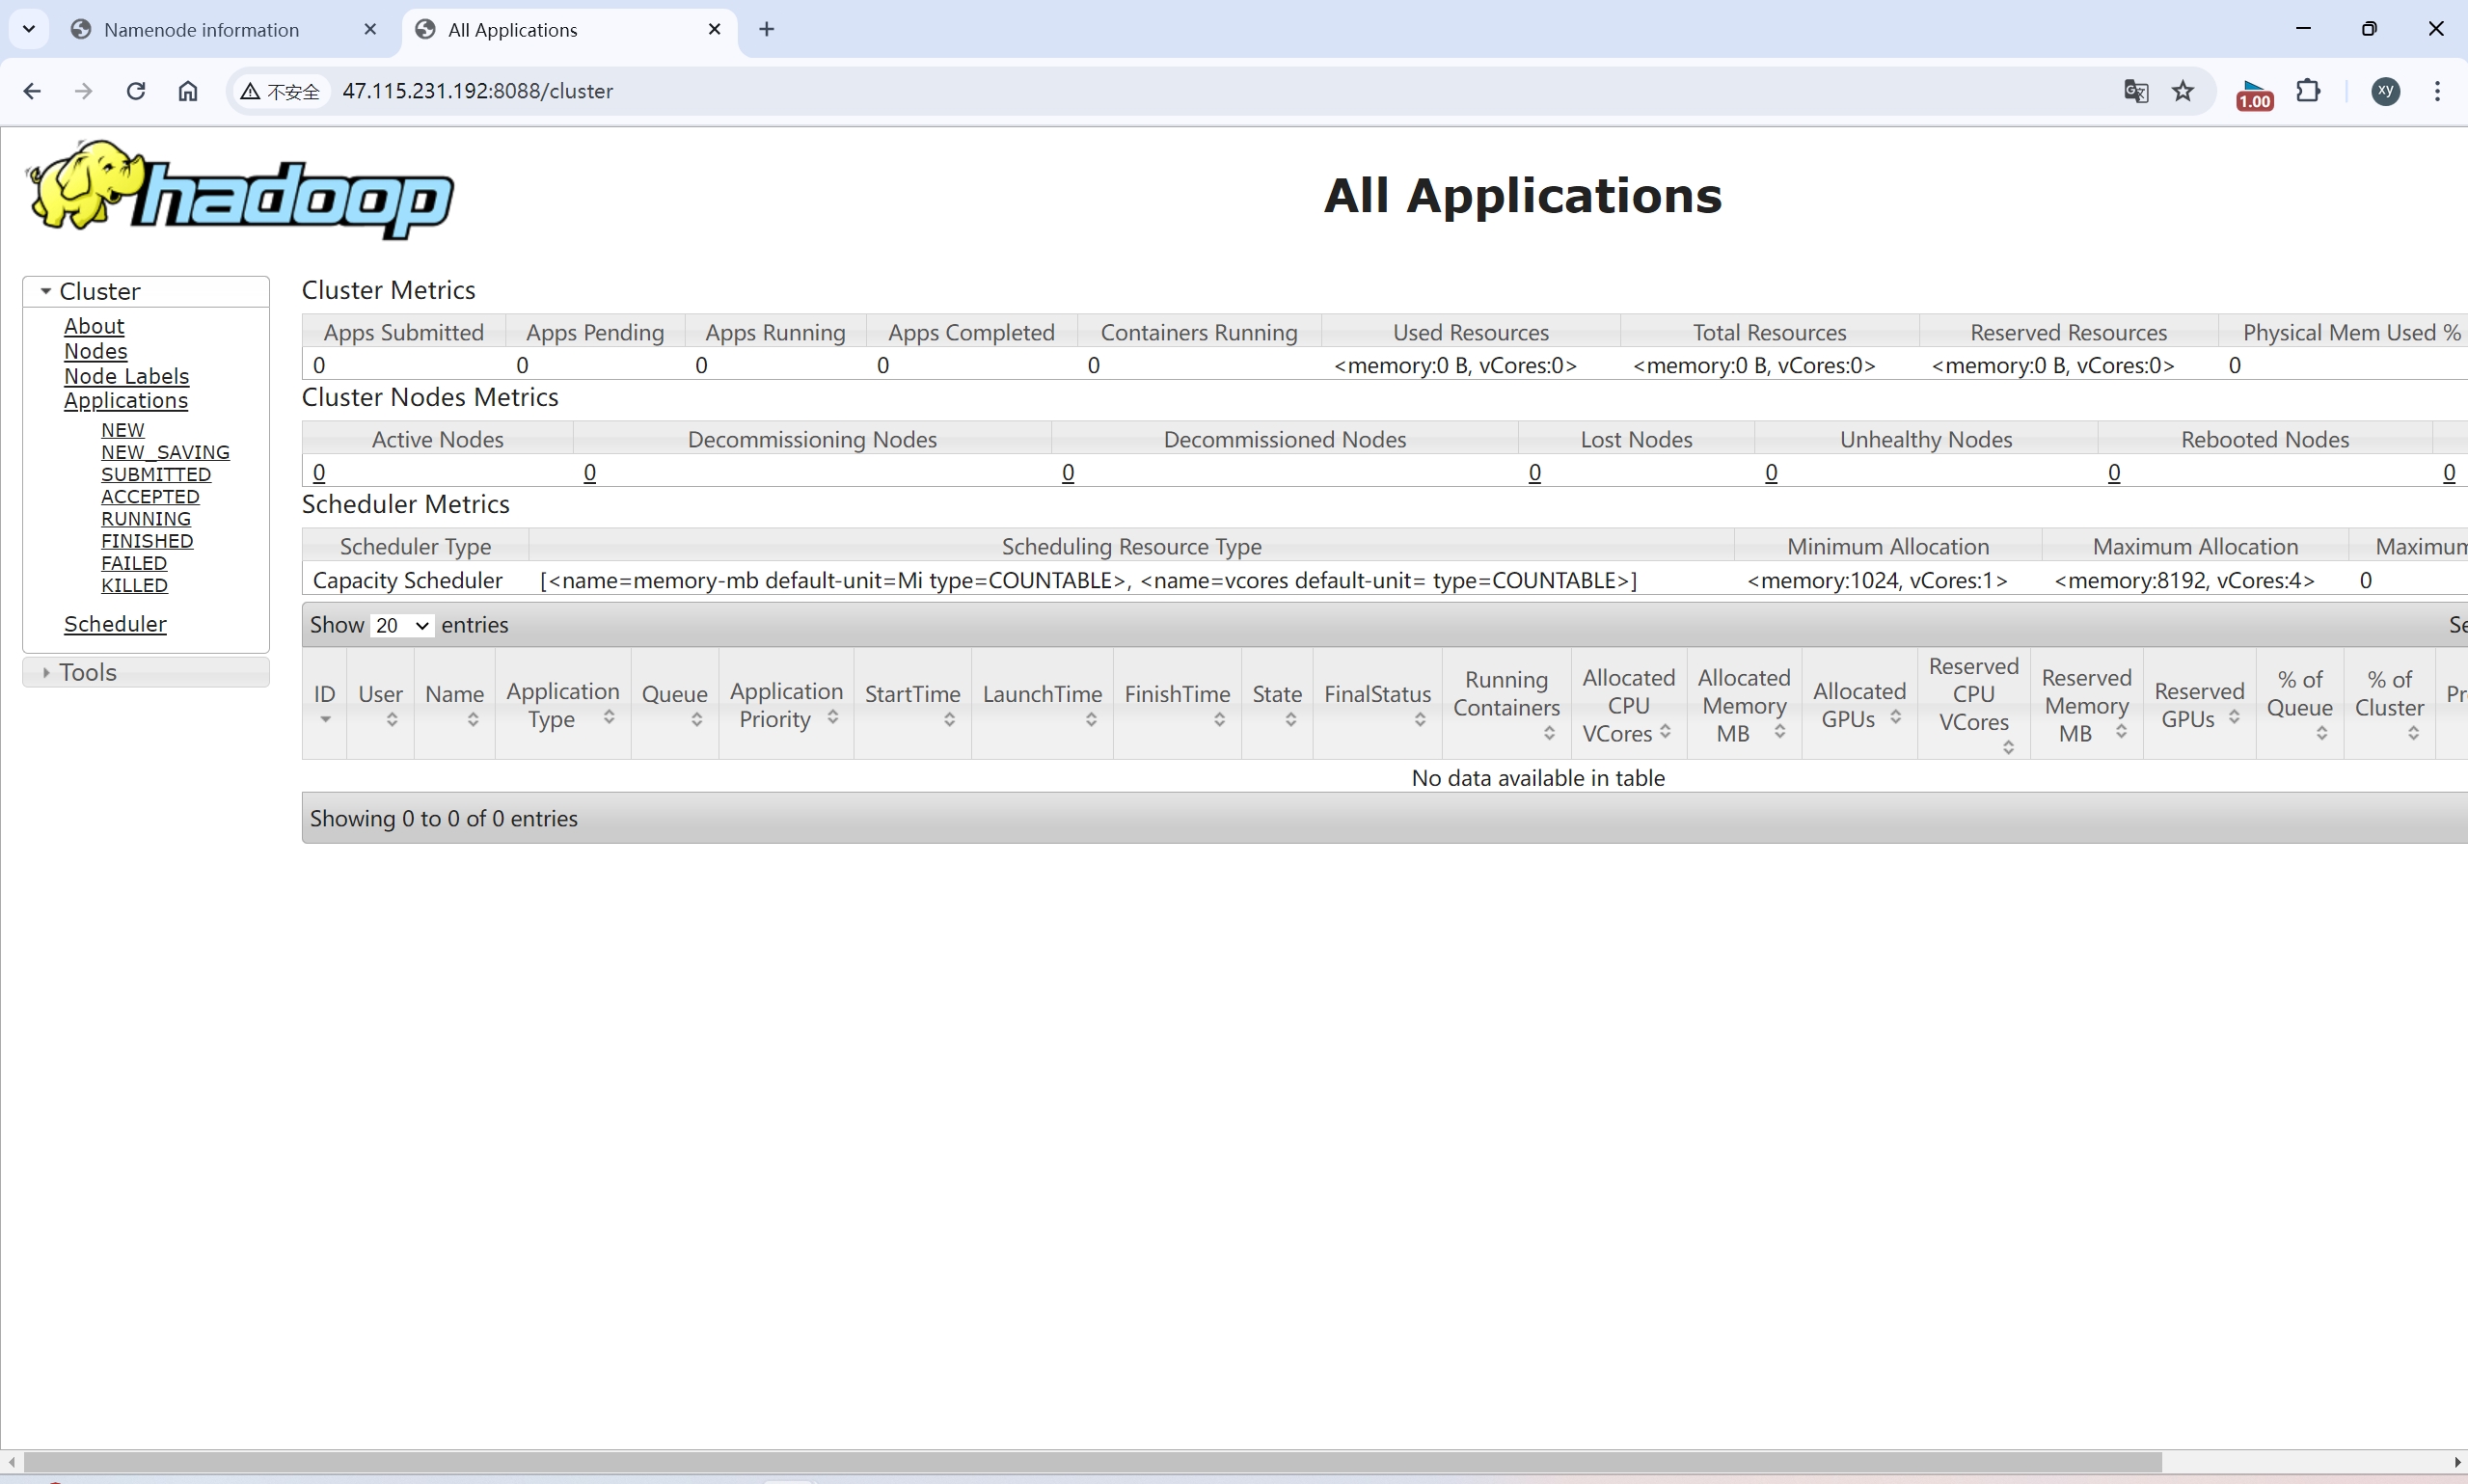Open the Scheduler link in sidebar

pos(115,624)
